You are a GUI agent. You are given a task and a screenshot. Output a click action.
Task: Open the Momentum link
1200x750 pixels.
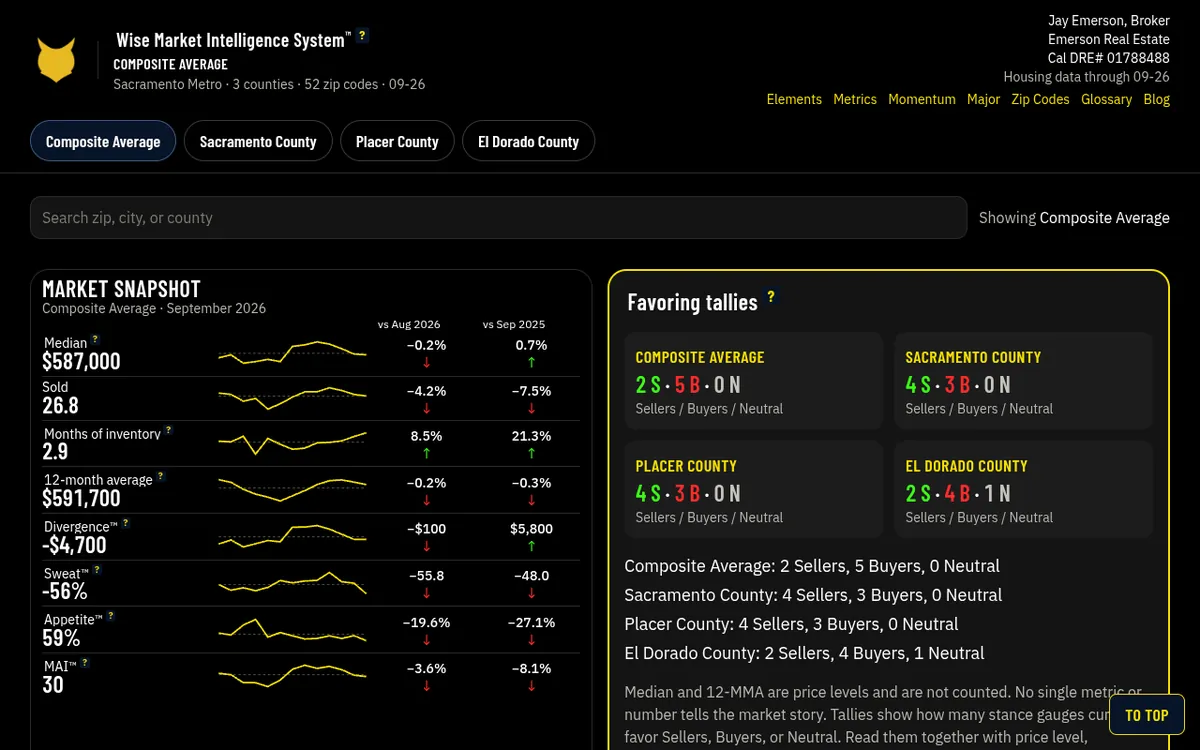pyautogui.click(x=922, y=99)
